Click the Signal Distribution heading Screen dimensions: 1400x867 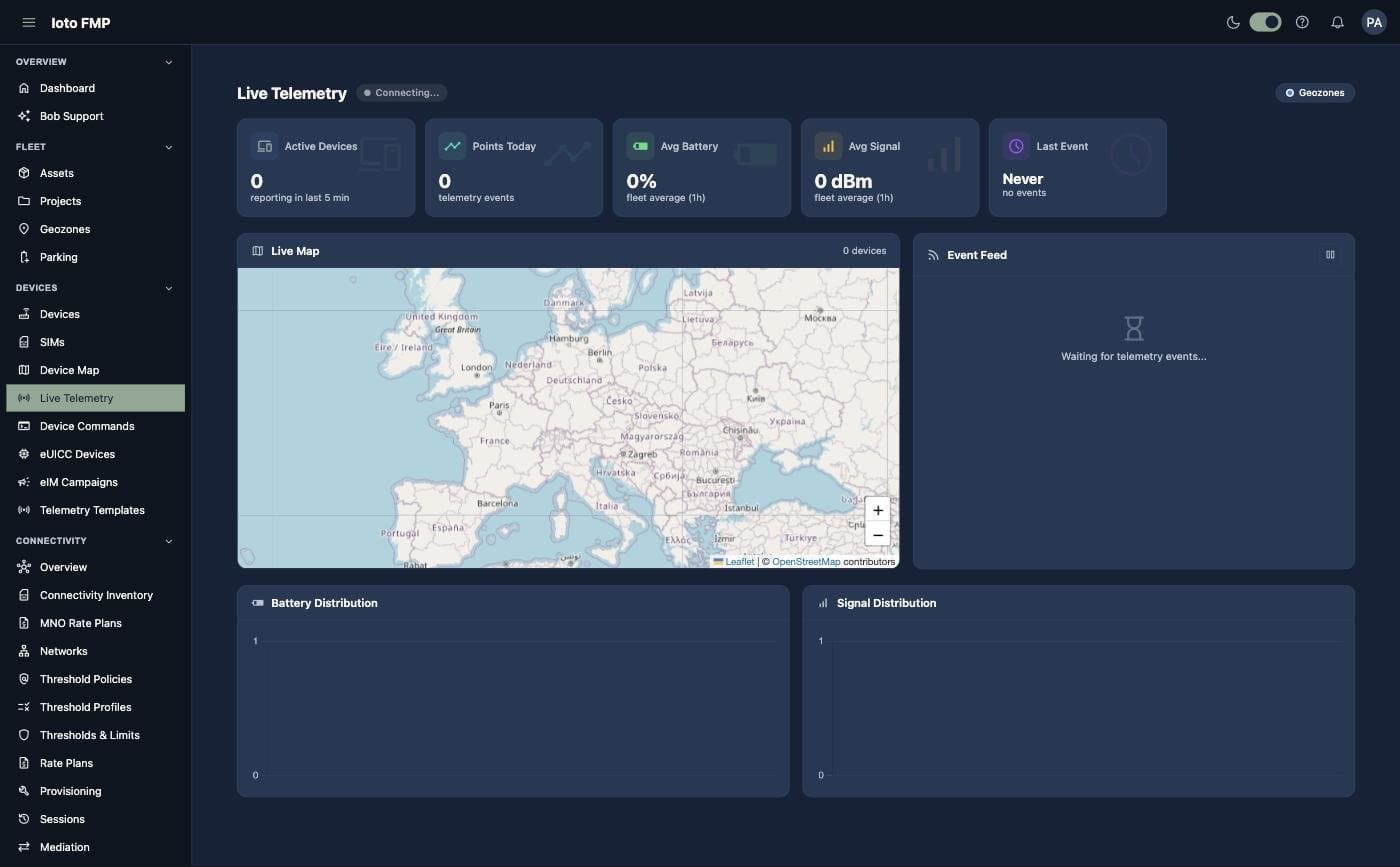point(886,603)
